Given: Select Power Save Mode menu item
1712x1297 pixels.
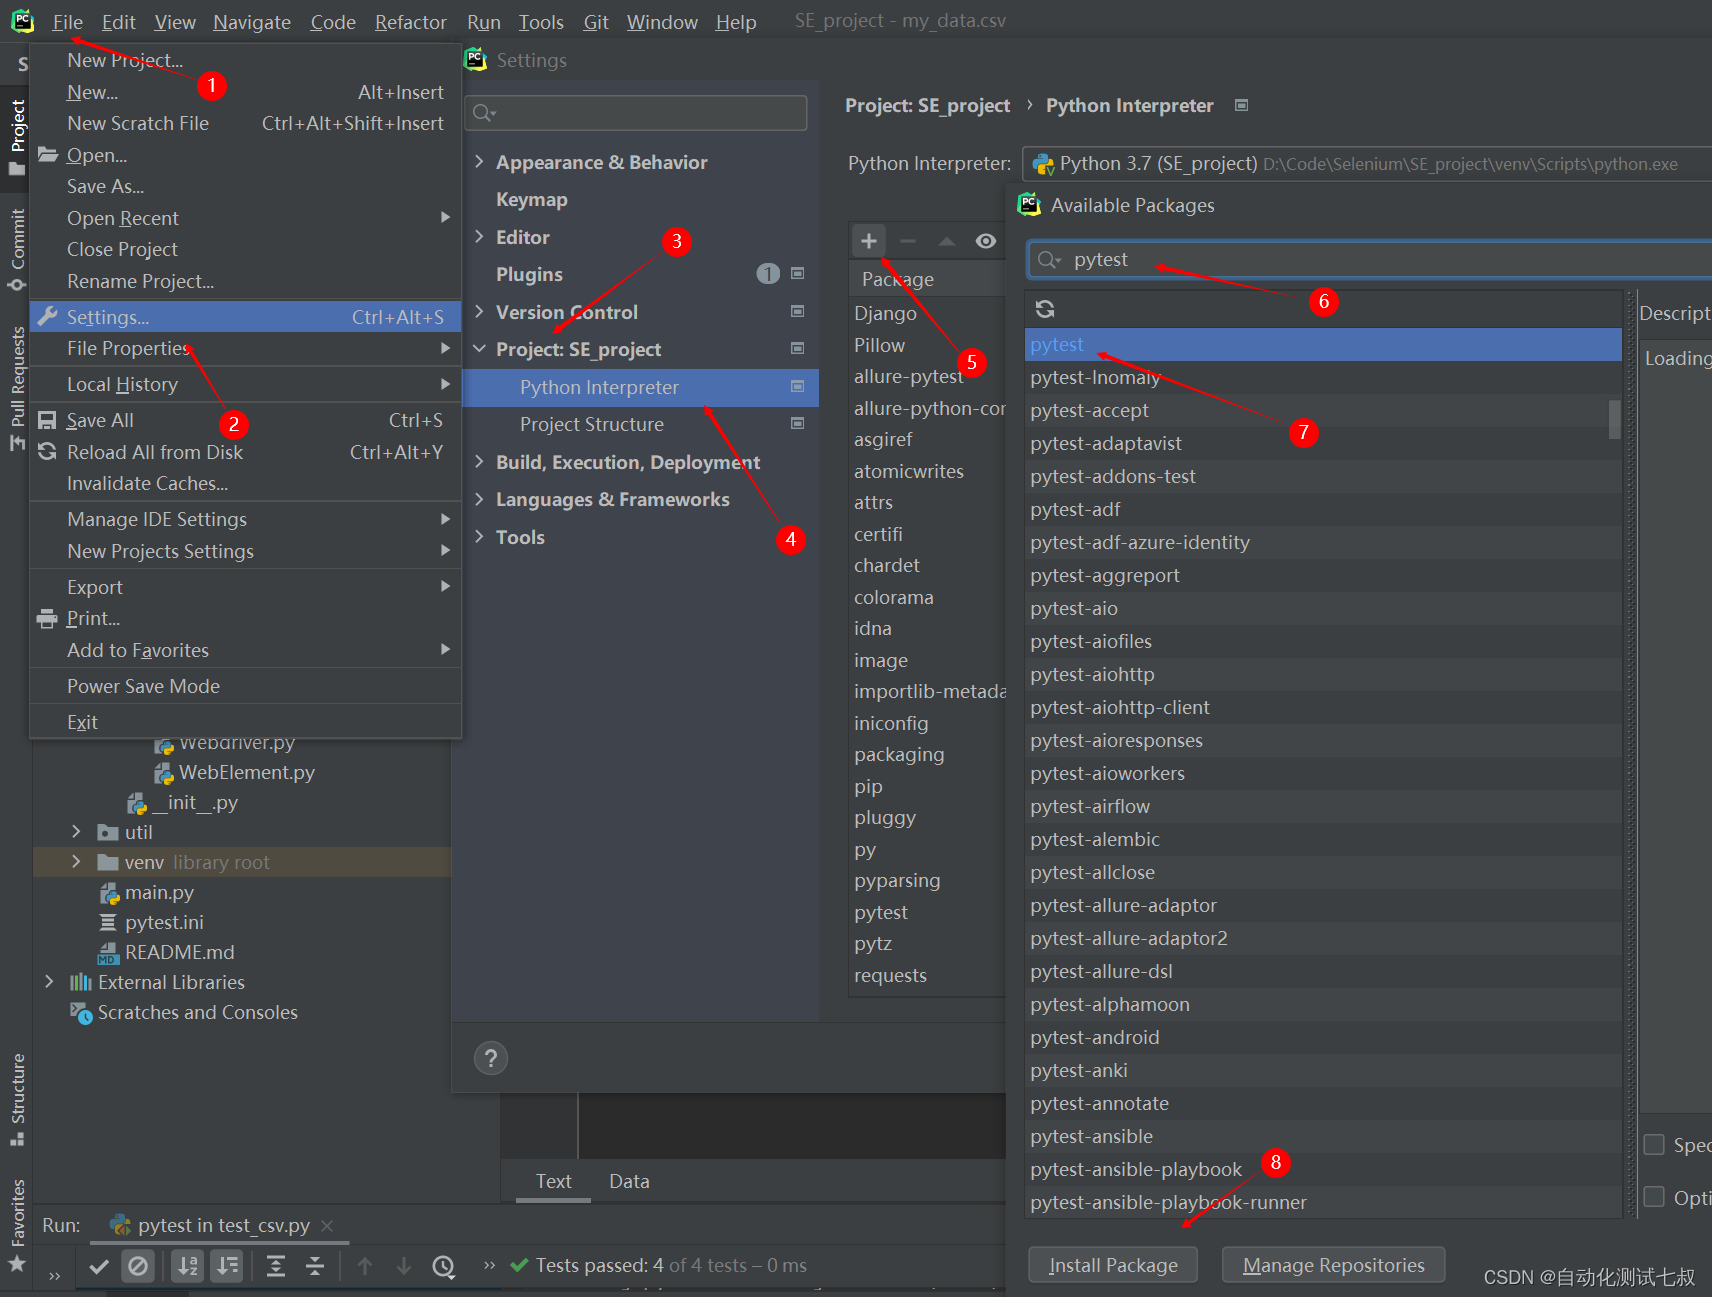Looking at the screenshot, I should pos(246,686).
